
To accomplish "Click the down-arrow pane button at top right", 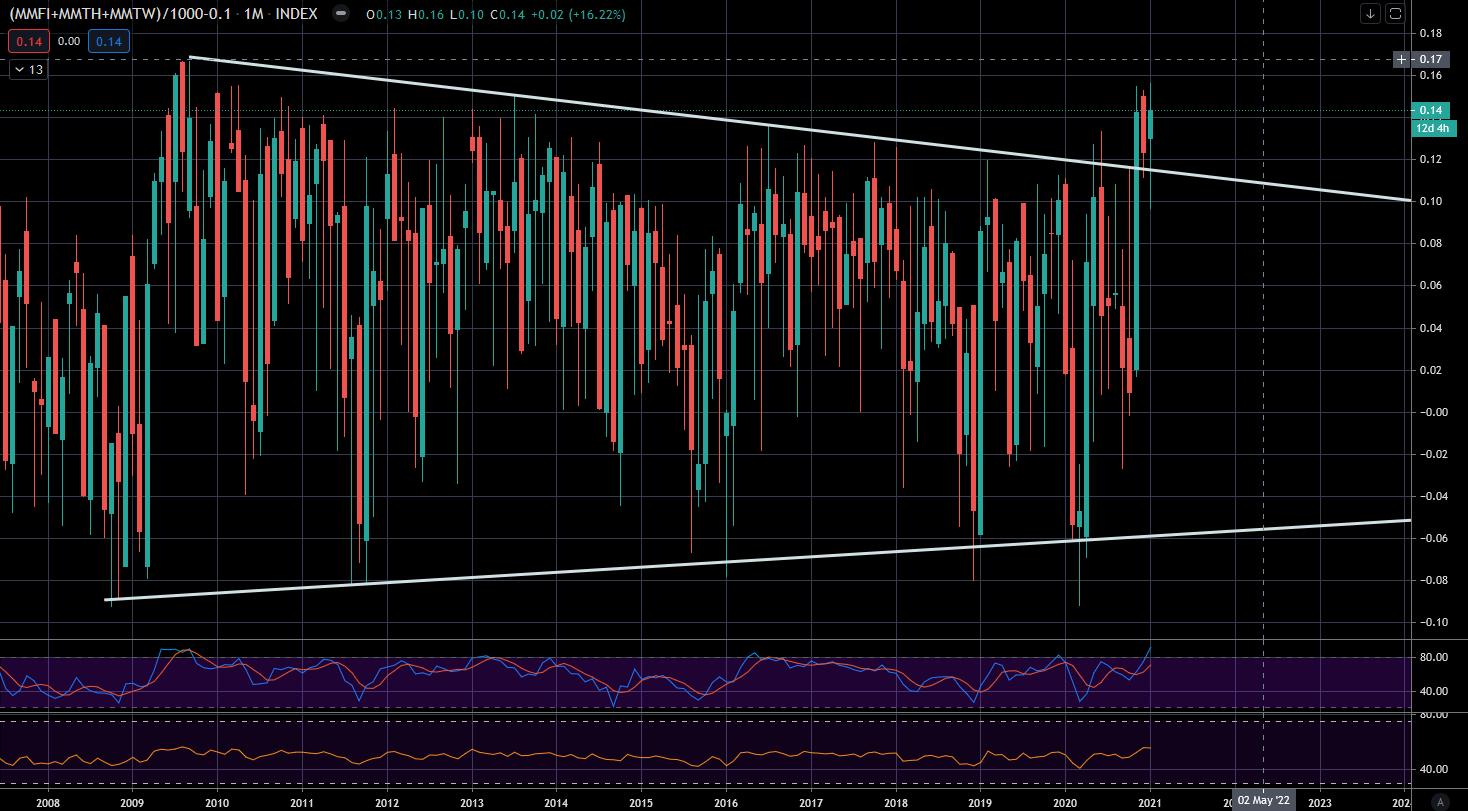I will (1369, 13).
